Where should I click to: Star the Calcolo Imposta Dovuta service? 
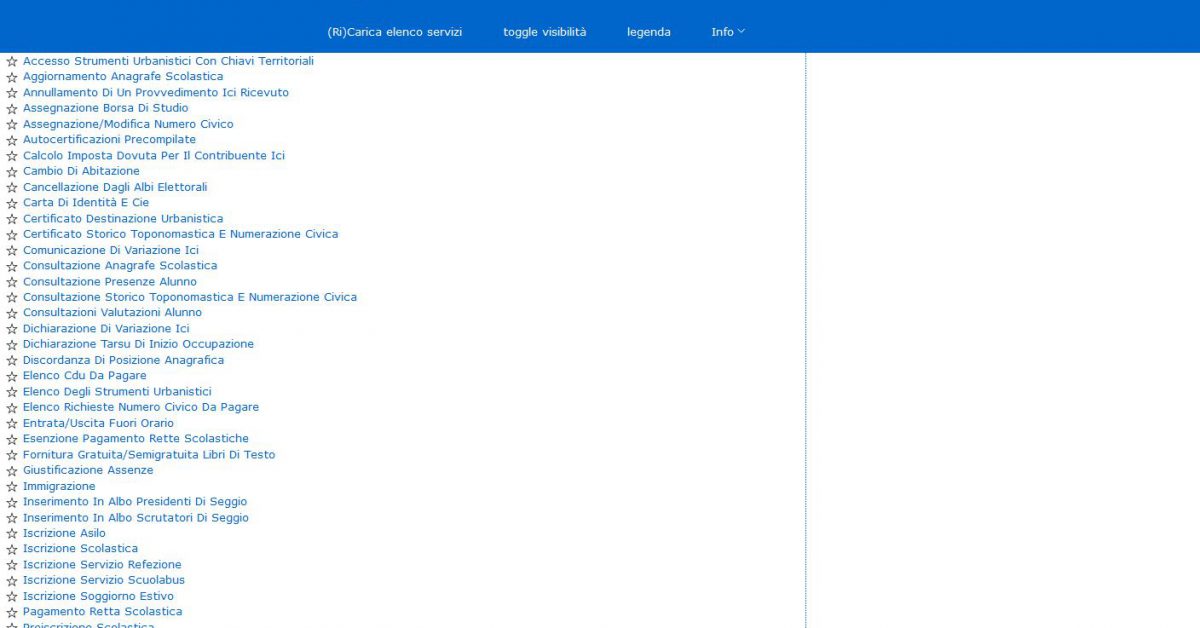tap(12, 156)
